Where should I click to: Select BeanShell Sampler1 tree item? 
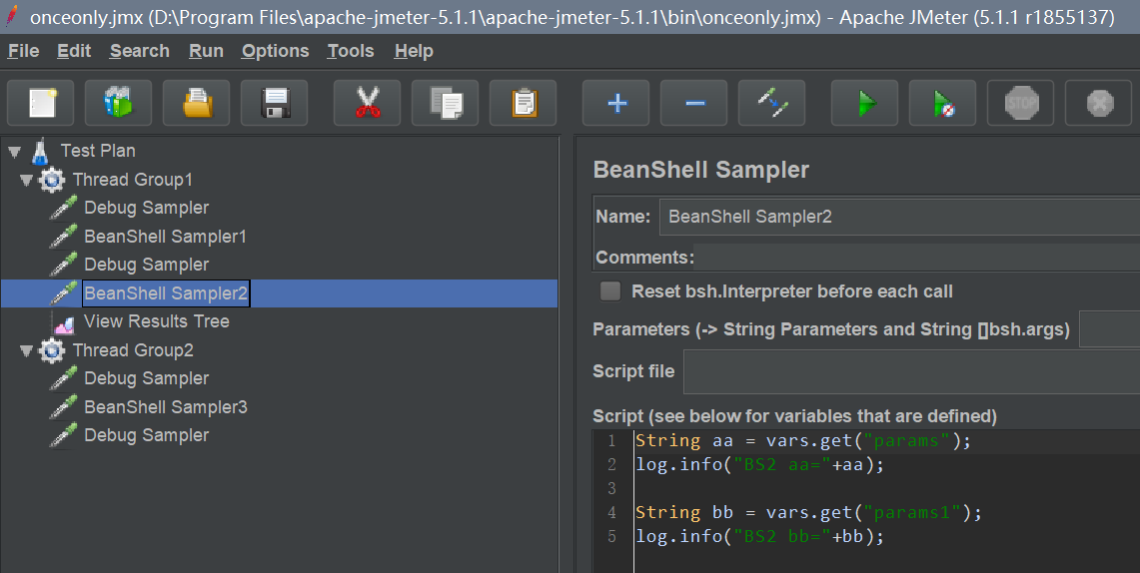[x=165, y=236]
